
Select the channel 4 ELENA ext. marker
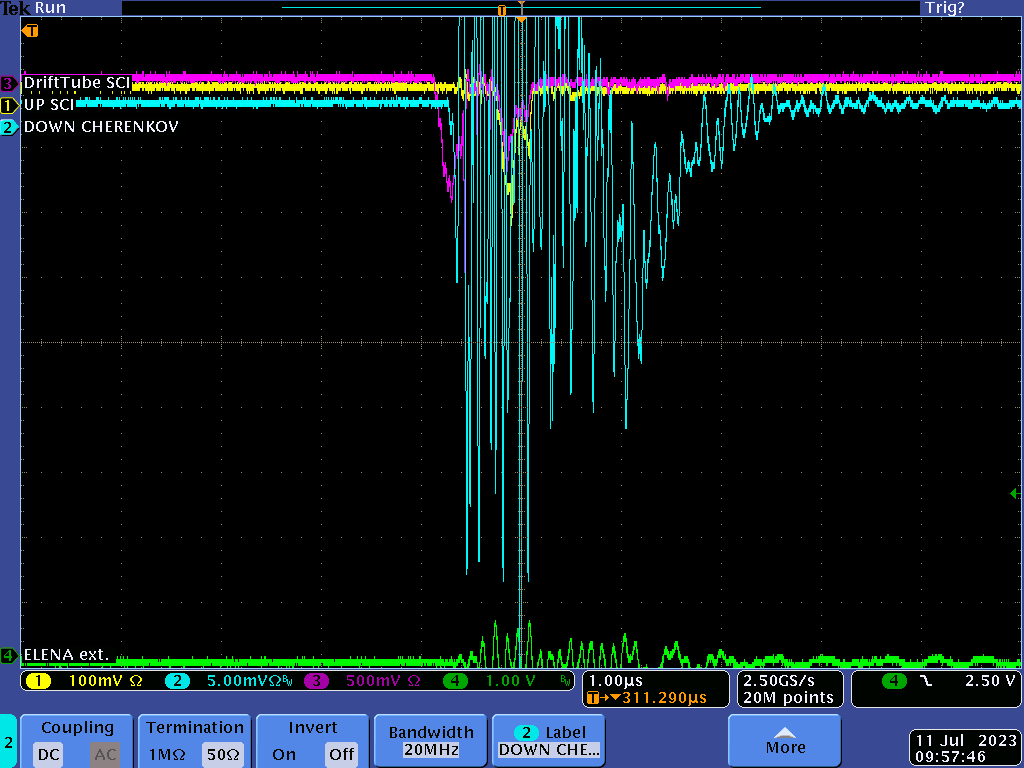[x=9, y=656]
